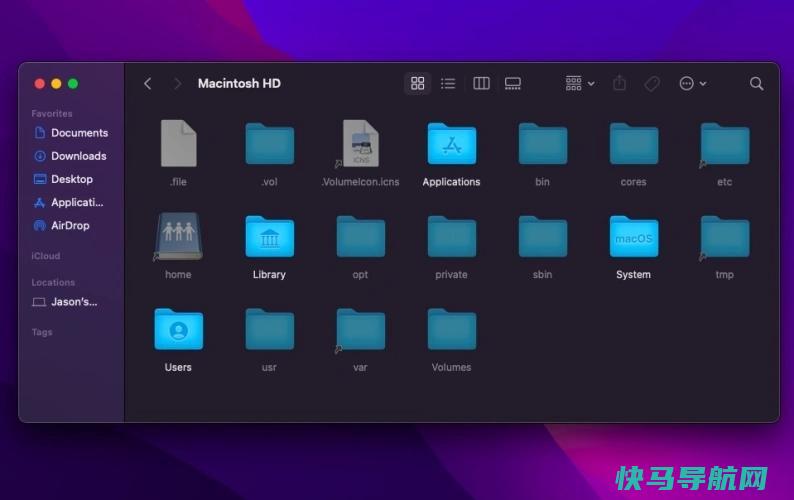794x500 pixels.
Task: Select the home volume icon
Action: 178,236
